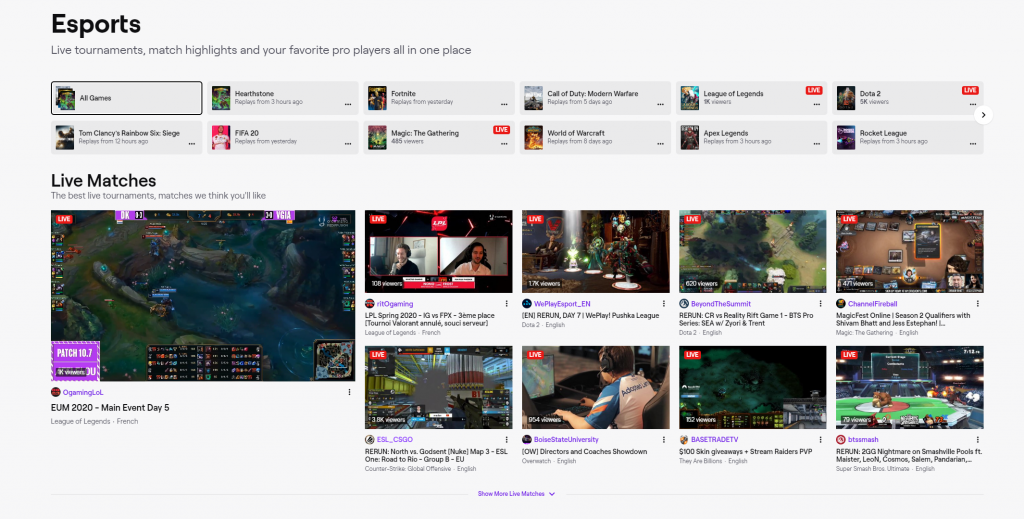
Task: Open the btssmash channel link
Action: click(863, 439)
